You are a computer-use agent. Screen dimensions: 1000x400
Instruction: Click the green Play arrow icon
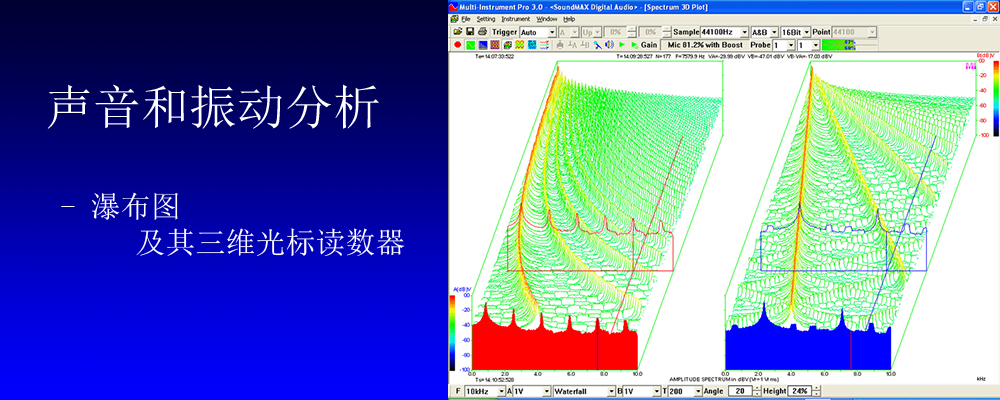pos(622,45)
